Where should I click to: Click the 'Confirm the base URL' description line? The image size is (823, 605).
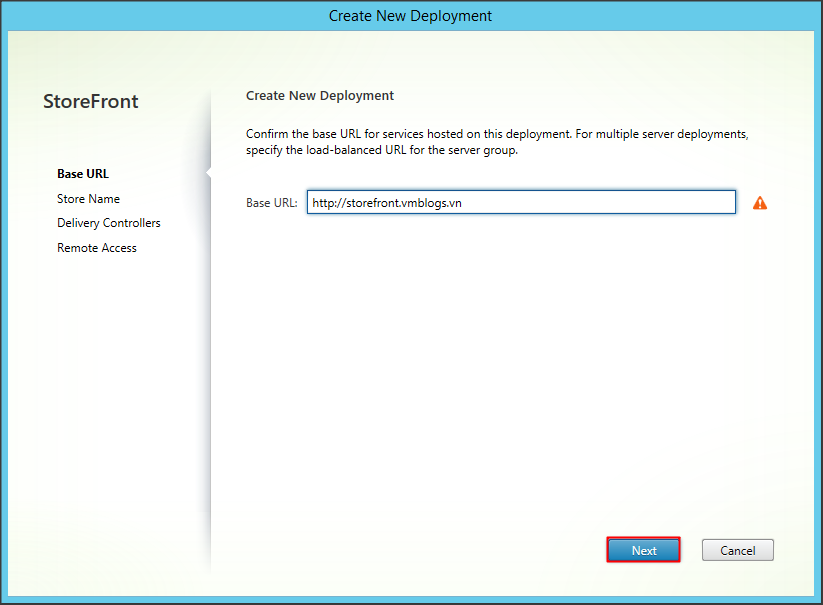pyautogui.click(x=496, y=134)
